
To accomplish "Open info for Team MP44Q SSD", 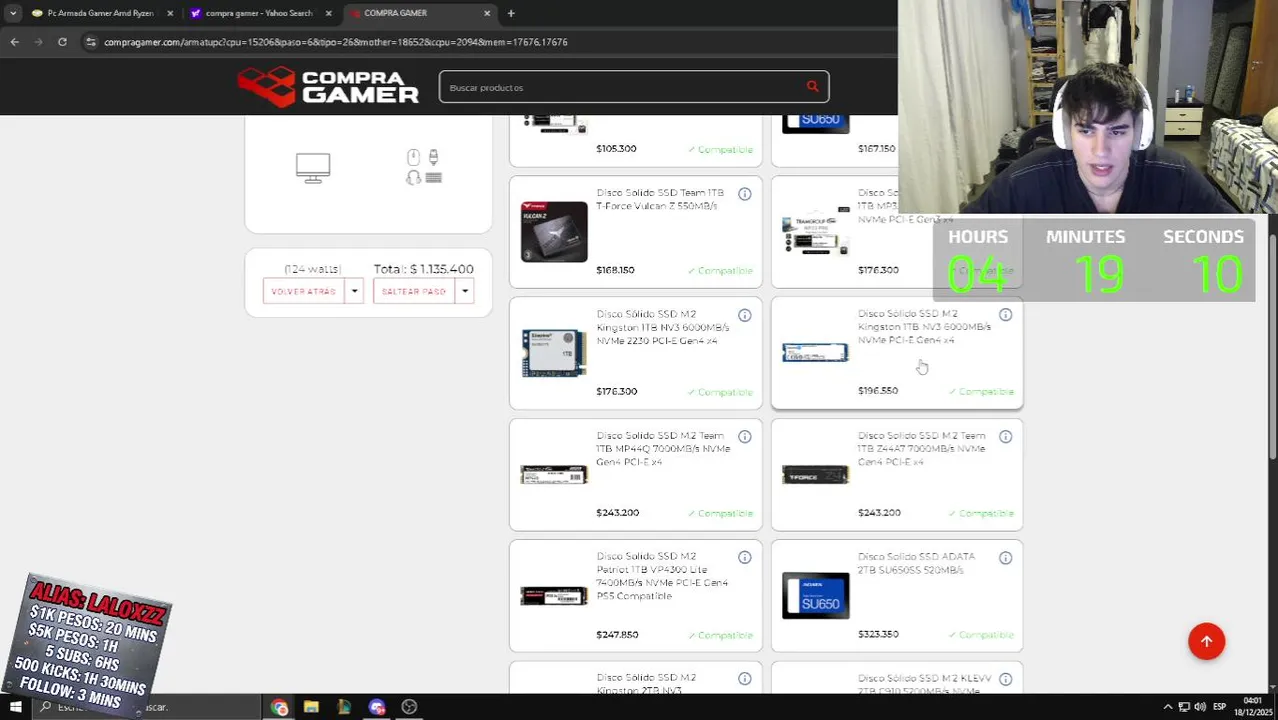I will pos(744,437).
